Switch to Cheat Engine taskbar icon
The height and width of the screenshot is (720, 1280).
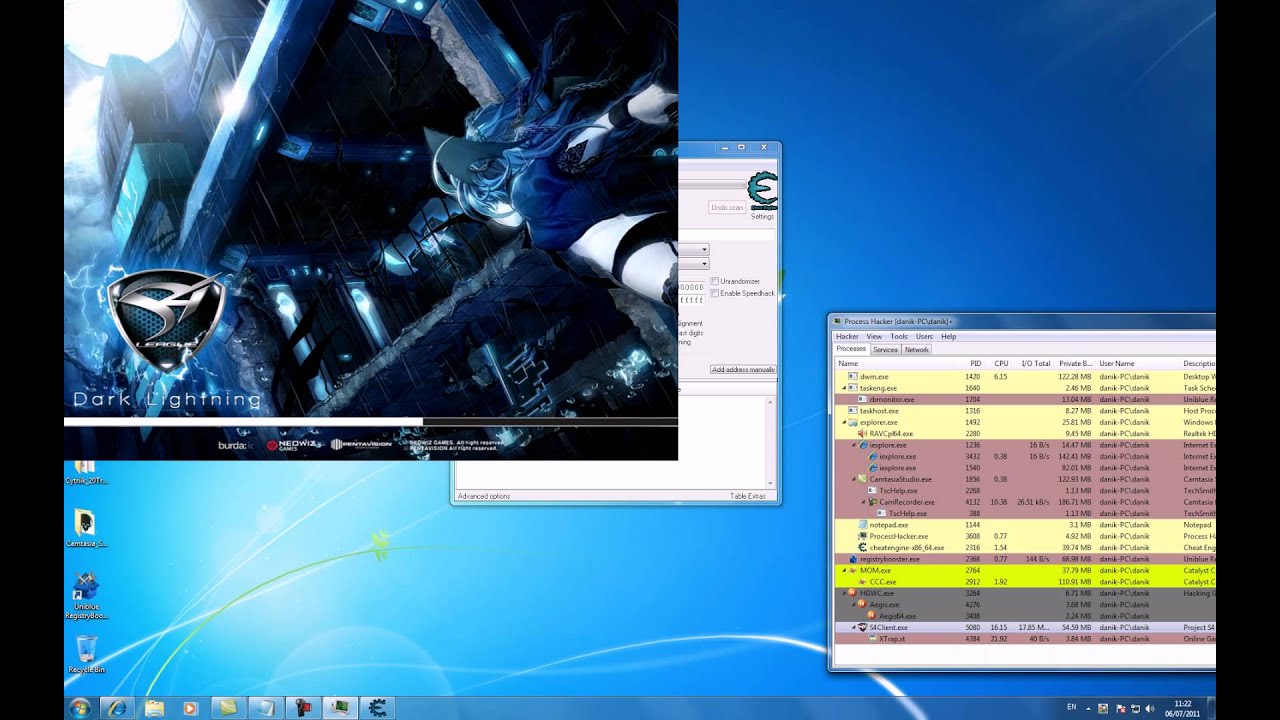click(x=379, y=708)
